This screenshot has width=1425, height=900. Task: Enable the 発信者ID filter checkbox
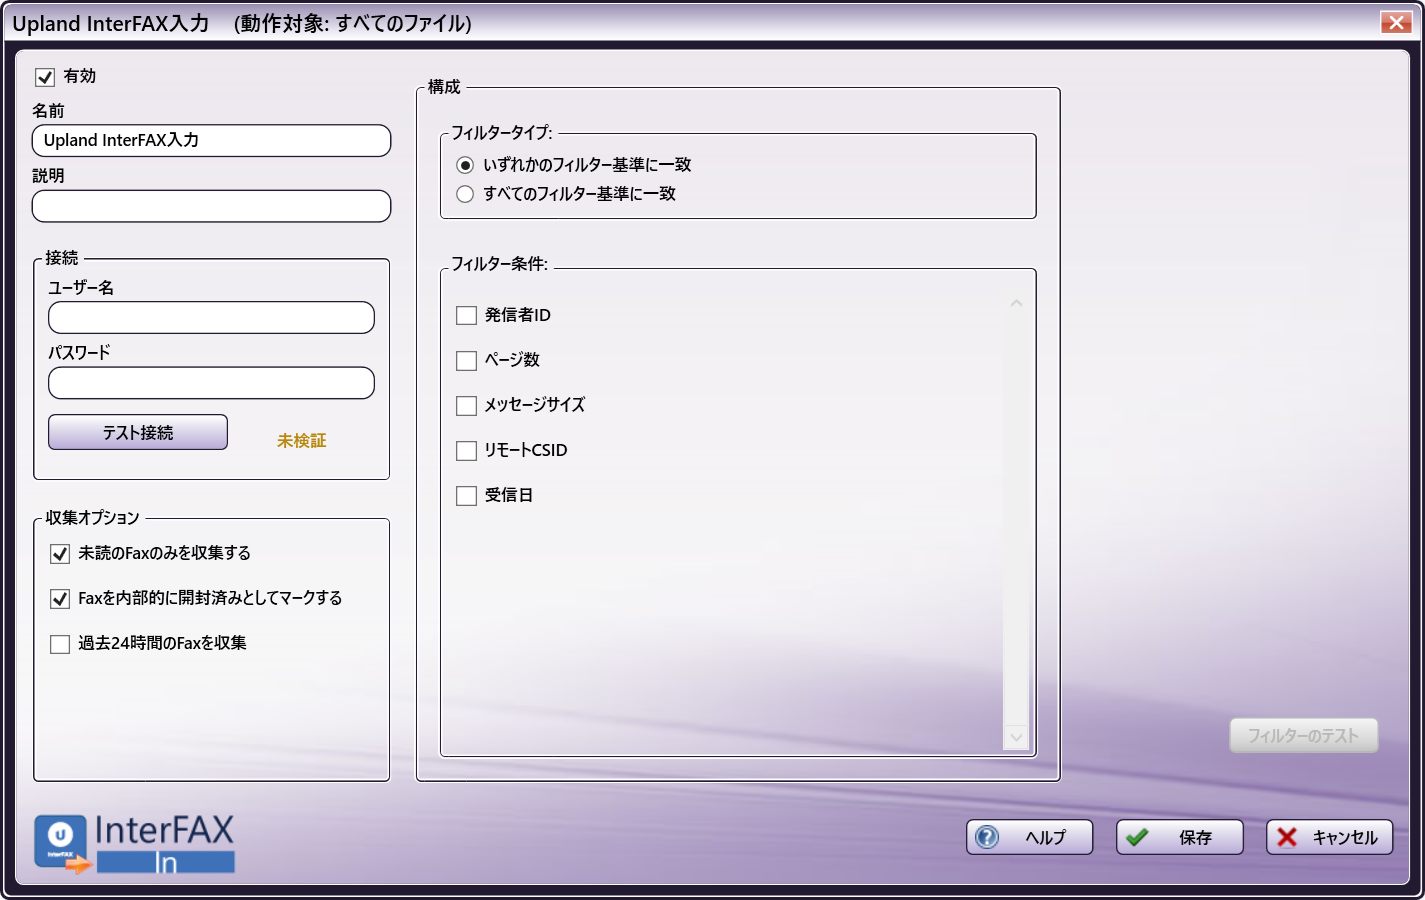[466, 316]
